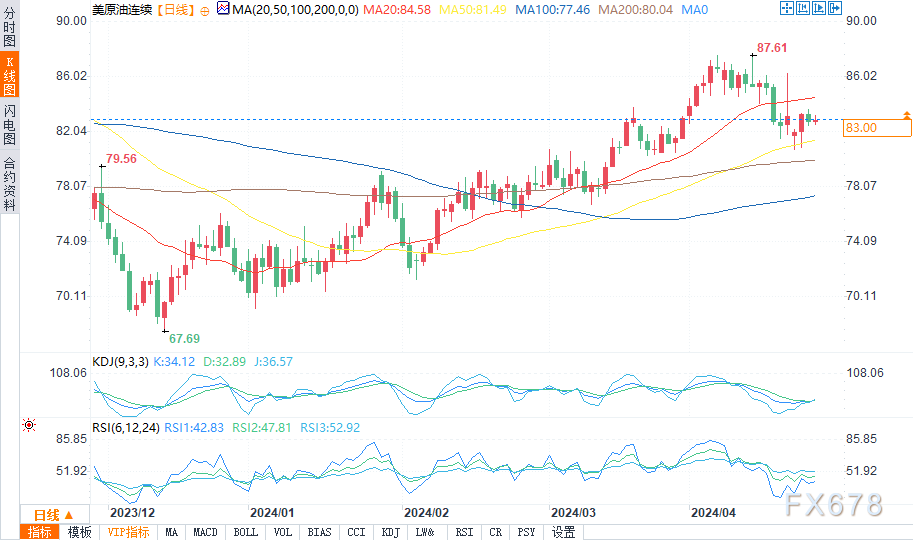The image size is (913, 540).
Task: Click the MA indicator chart icon
Action: (x=222, y=8)
